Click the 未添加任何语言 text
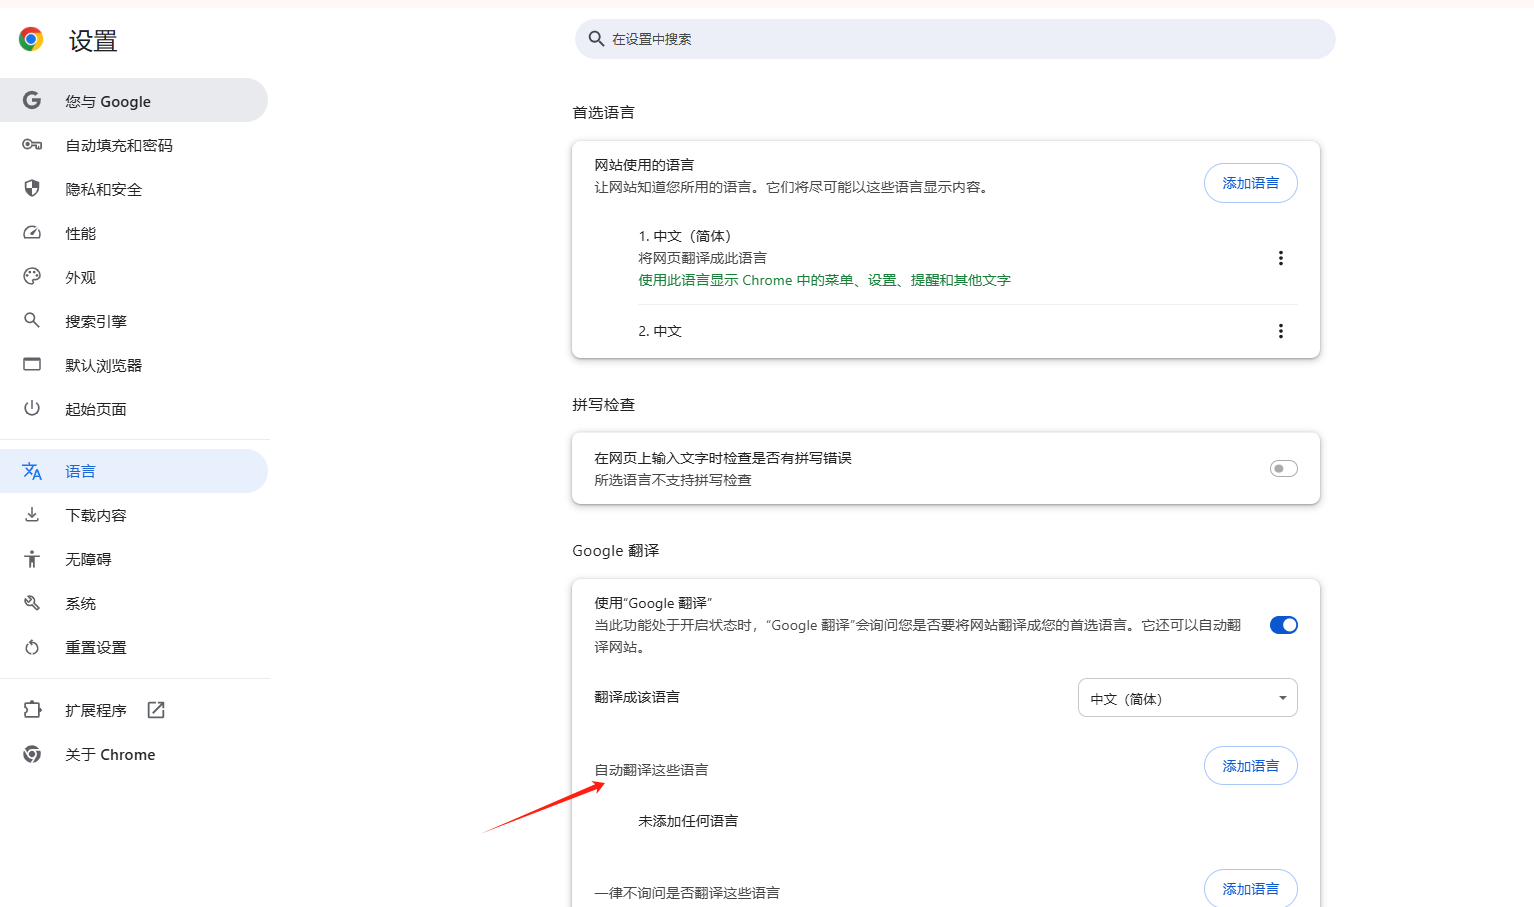This screenshot has height=907, width=1534. tap(688, 821)
